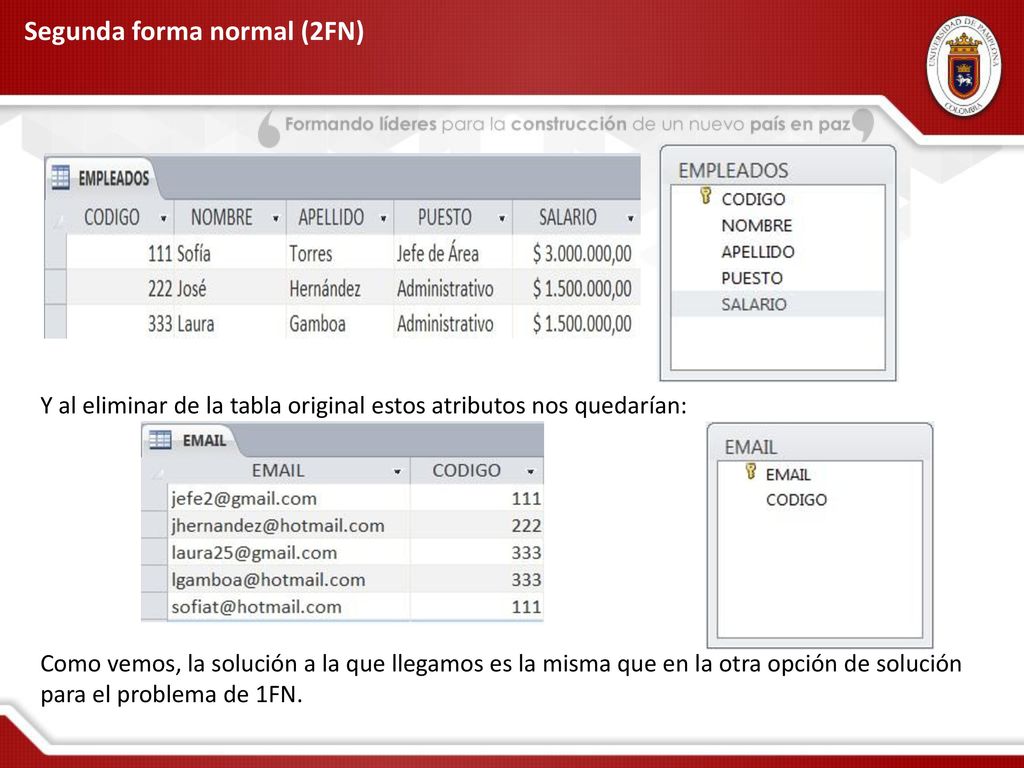The height and width of the screenshot is (768, 1024).
Task: Click the cell containing code 222 in EMPLEADOS
Action: (120, 288)
